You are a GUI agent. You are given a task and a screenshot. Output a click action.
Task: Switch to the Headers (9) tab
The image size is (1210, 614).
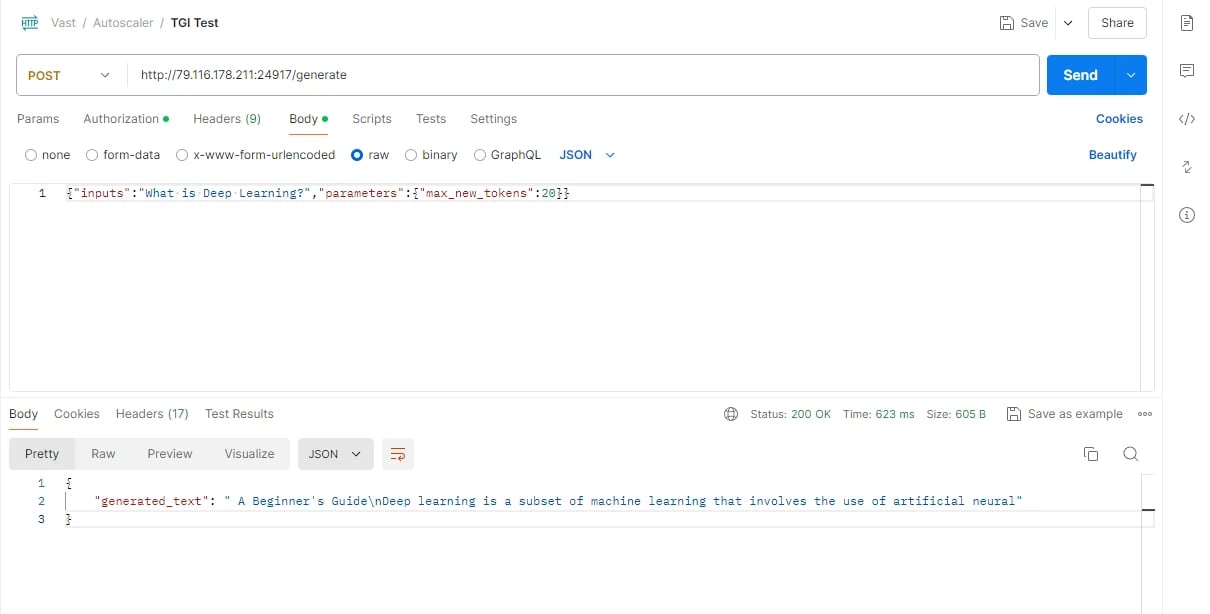(227, 119)
